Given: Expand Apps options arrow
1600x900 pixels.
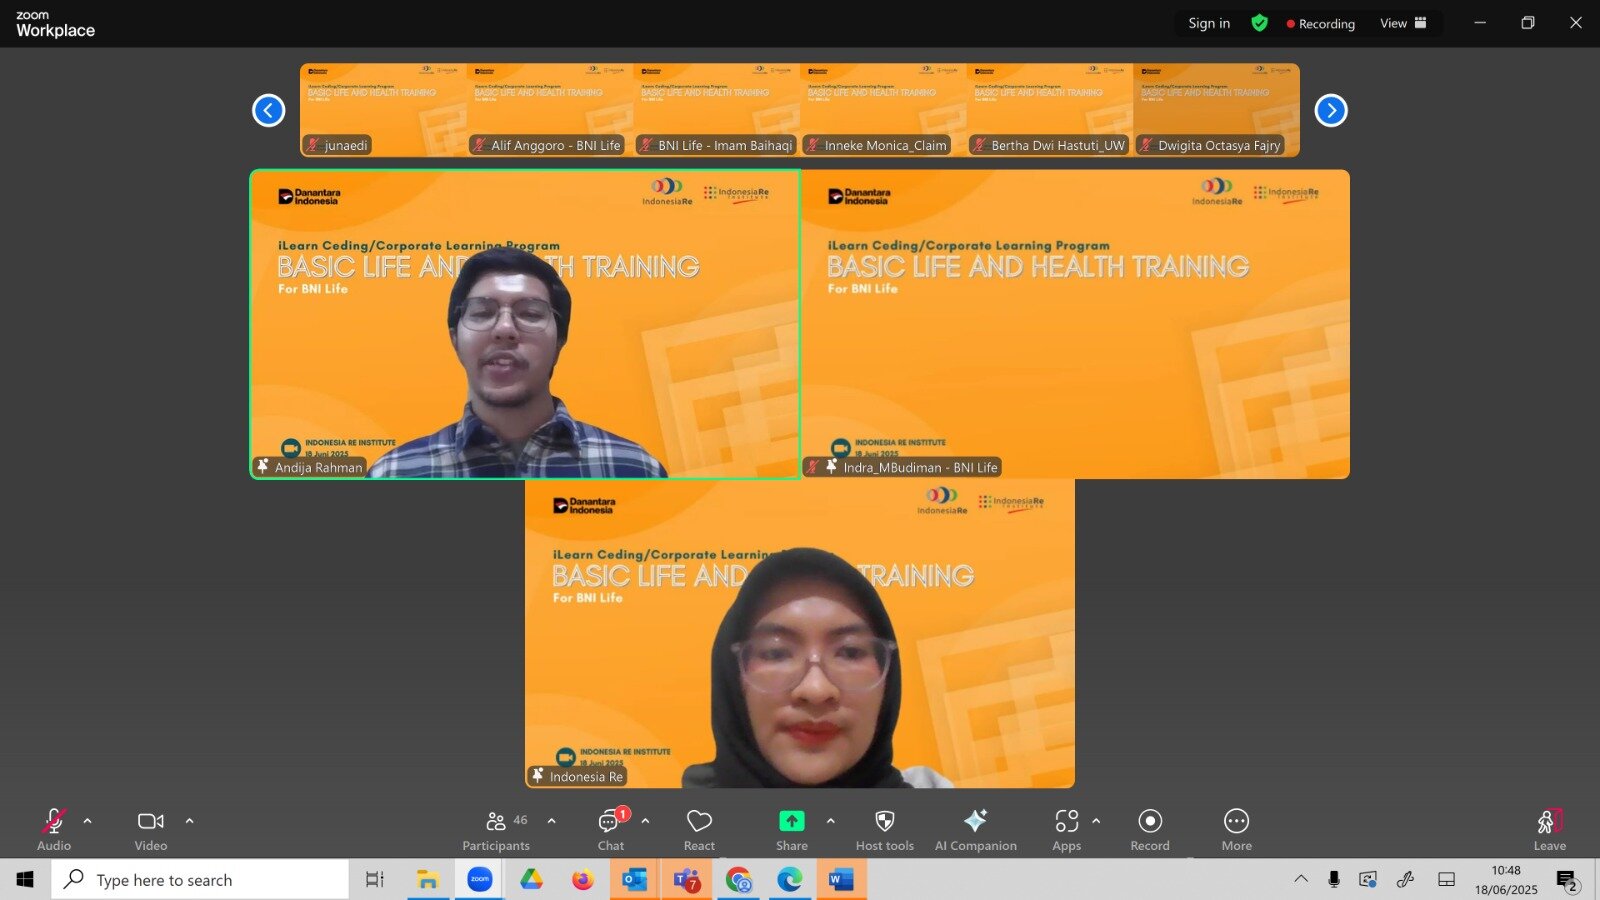Looking at the screenshot, I should (x=1096, y=821).
